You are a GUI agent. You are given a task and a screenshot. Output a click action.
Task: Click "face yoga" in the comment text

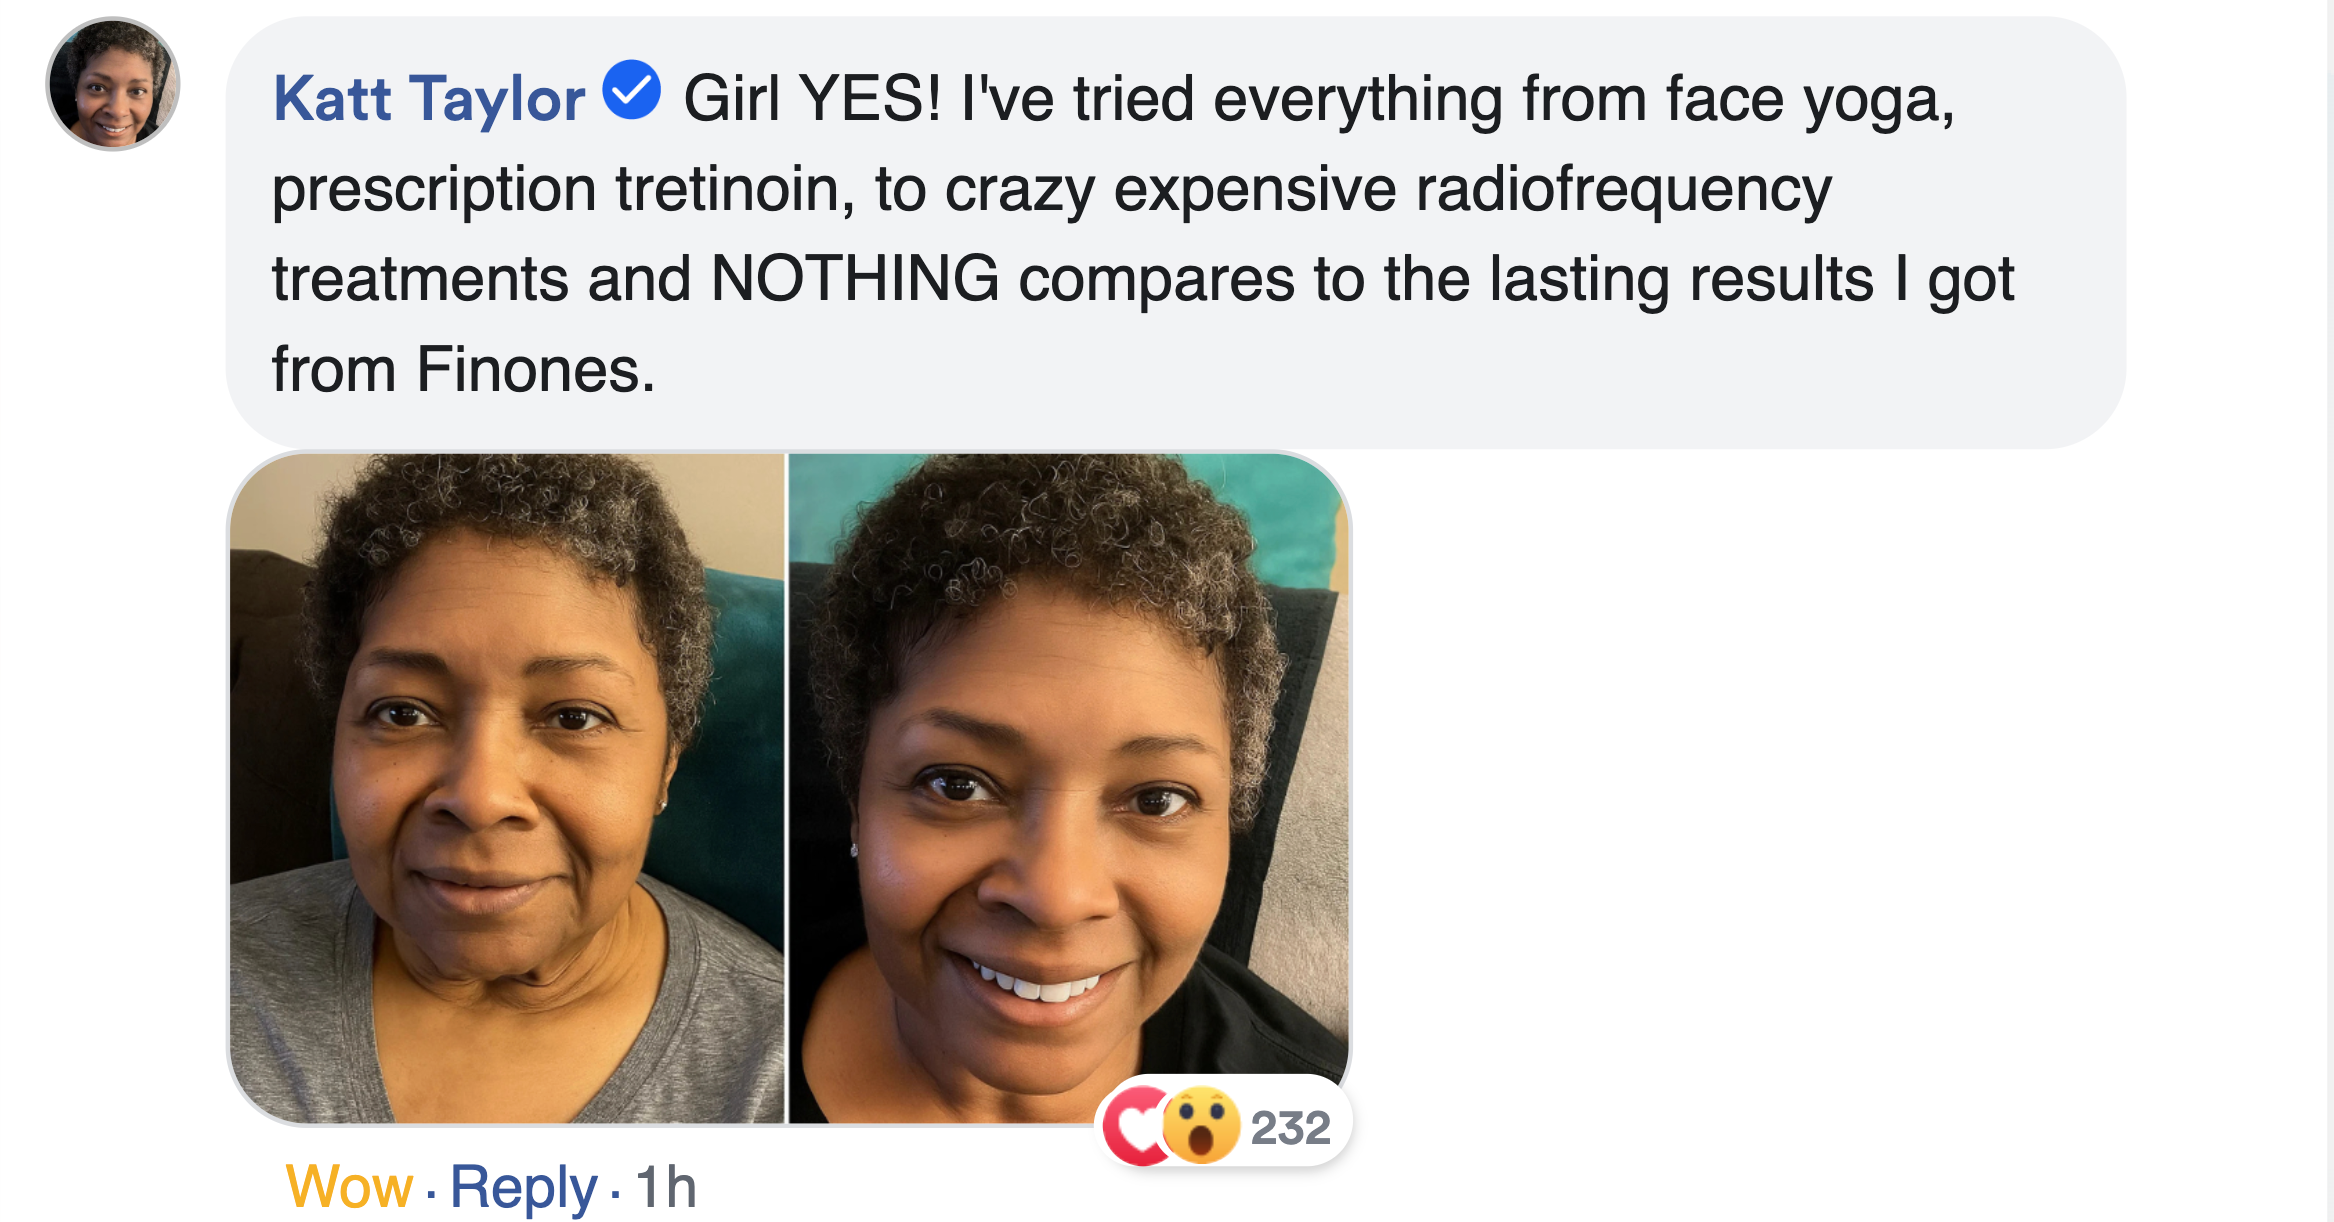(1808, 99)
